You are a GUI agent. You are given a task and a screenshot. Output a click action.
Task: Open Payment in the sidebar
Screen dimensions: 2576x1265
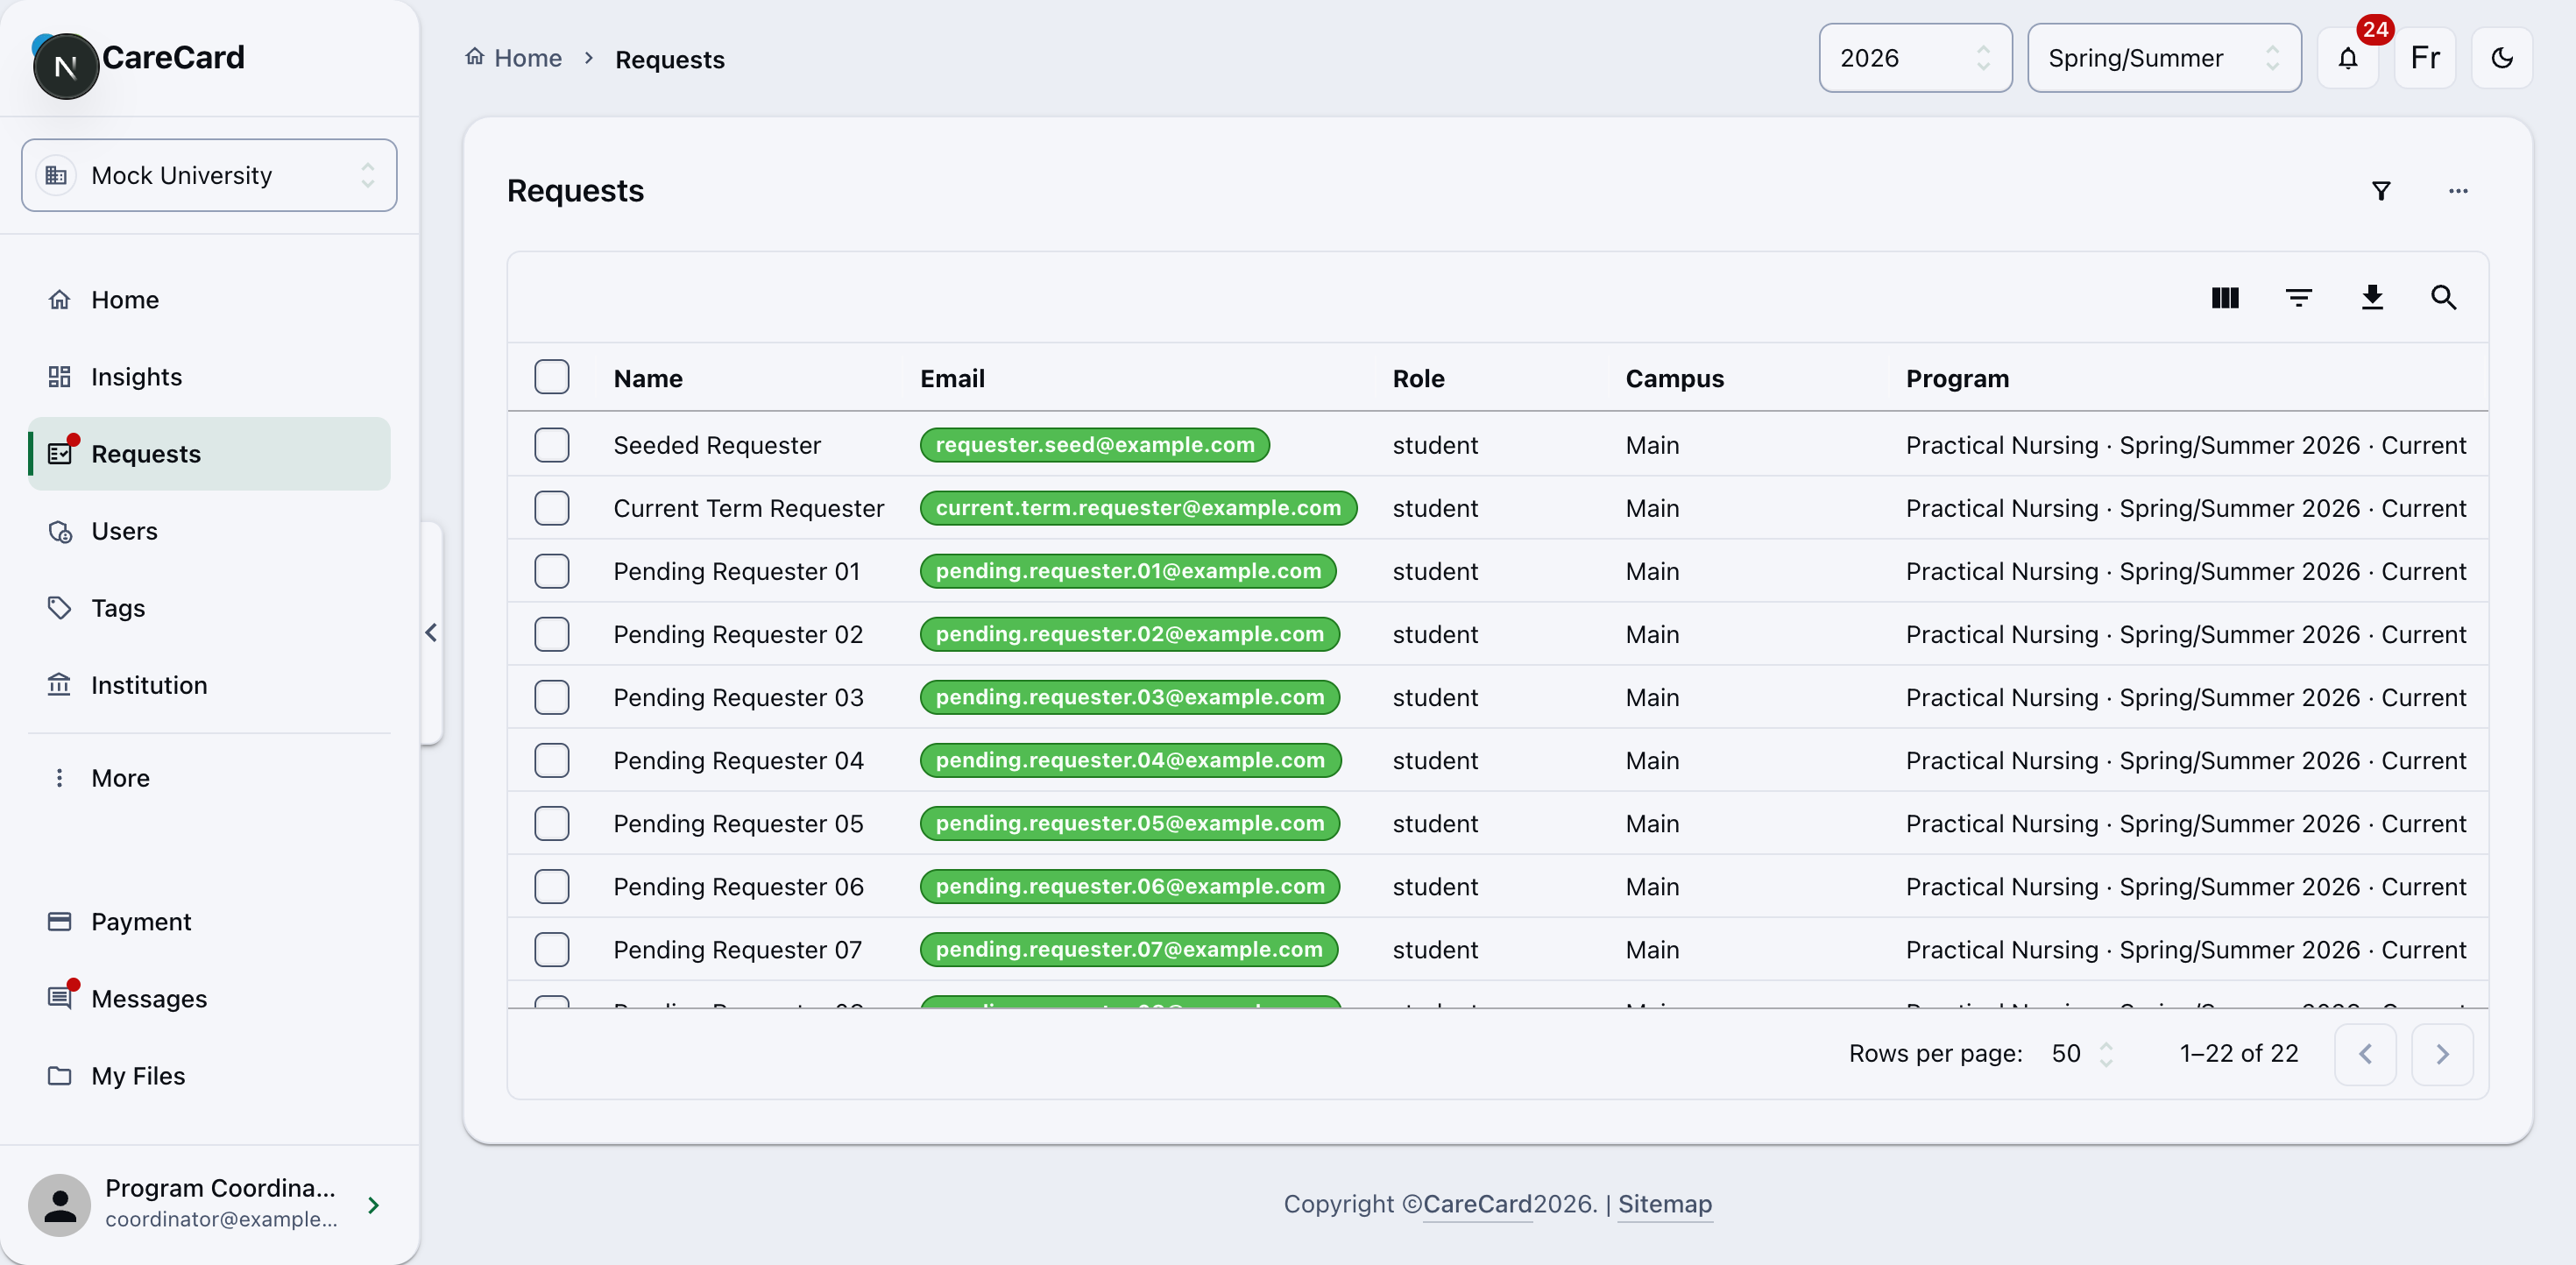[209, 922]
